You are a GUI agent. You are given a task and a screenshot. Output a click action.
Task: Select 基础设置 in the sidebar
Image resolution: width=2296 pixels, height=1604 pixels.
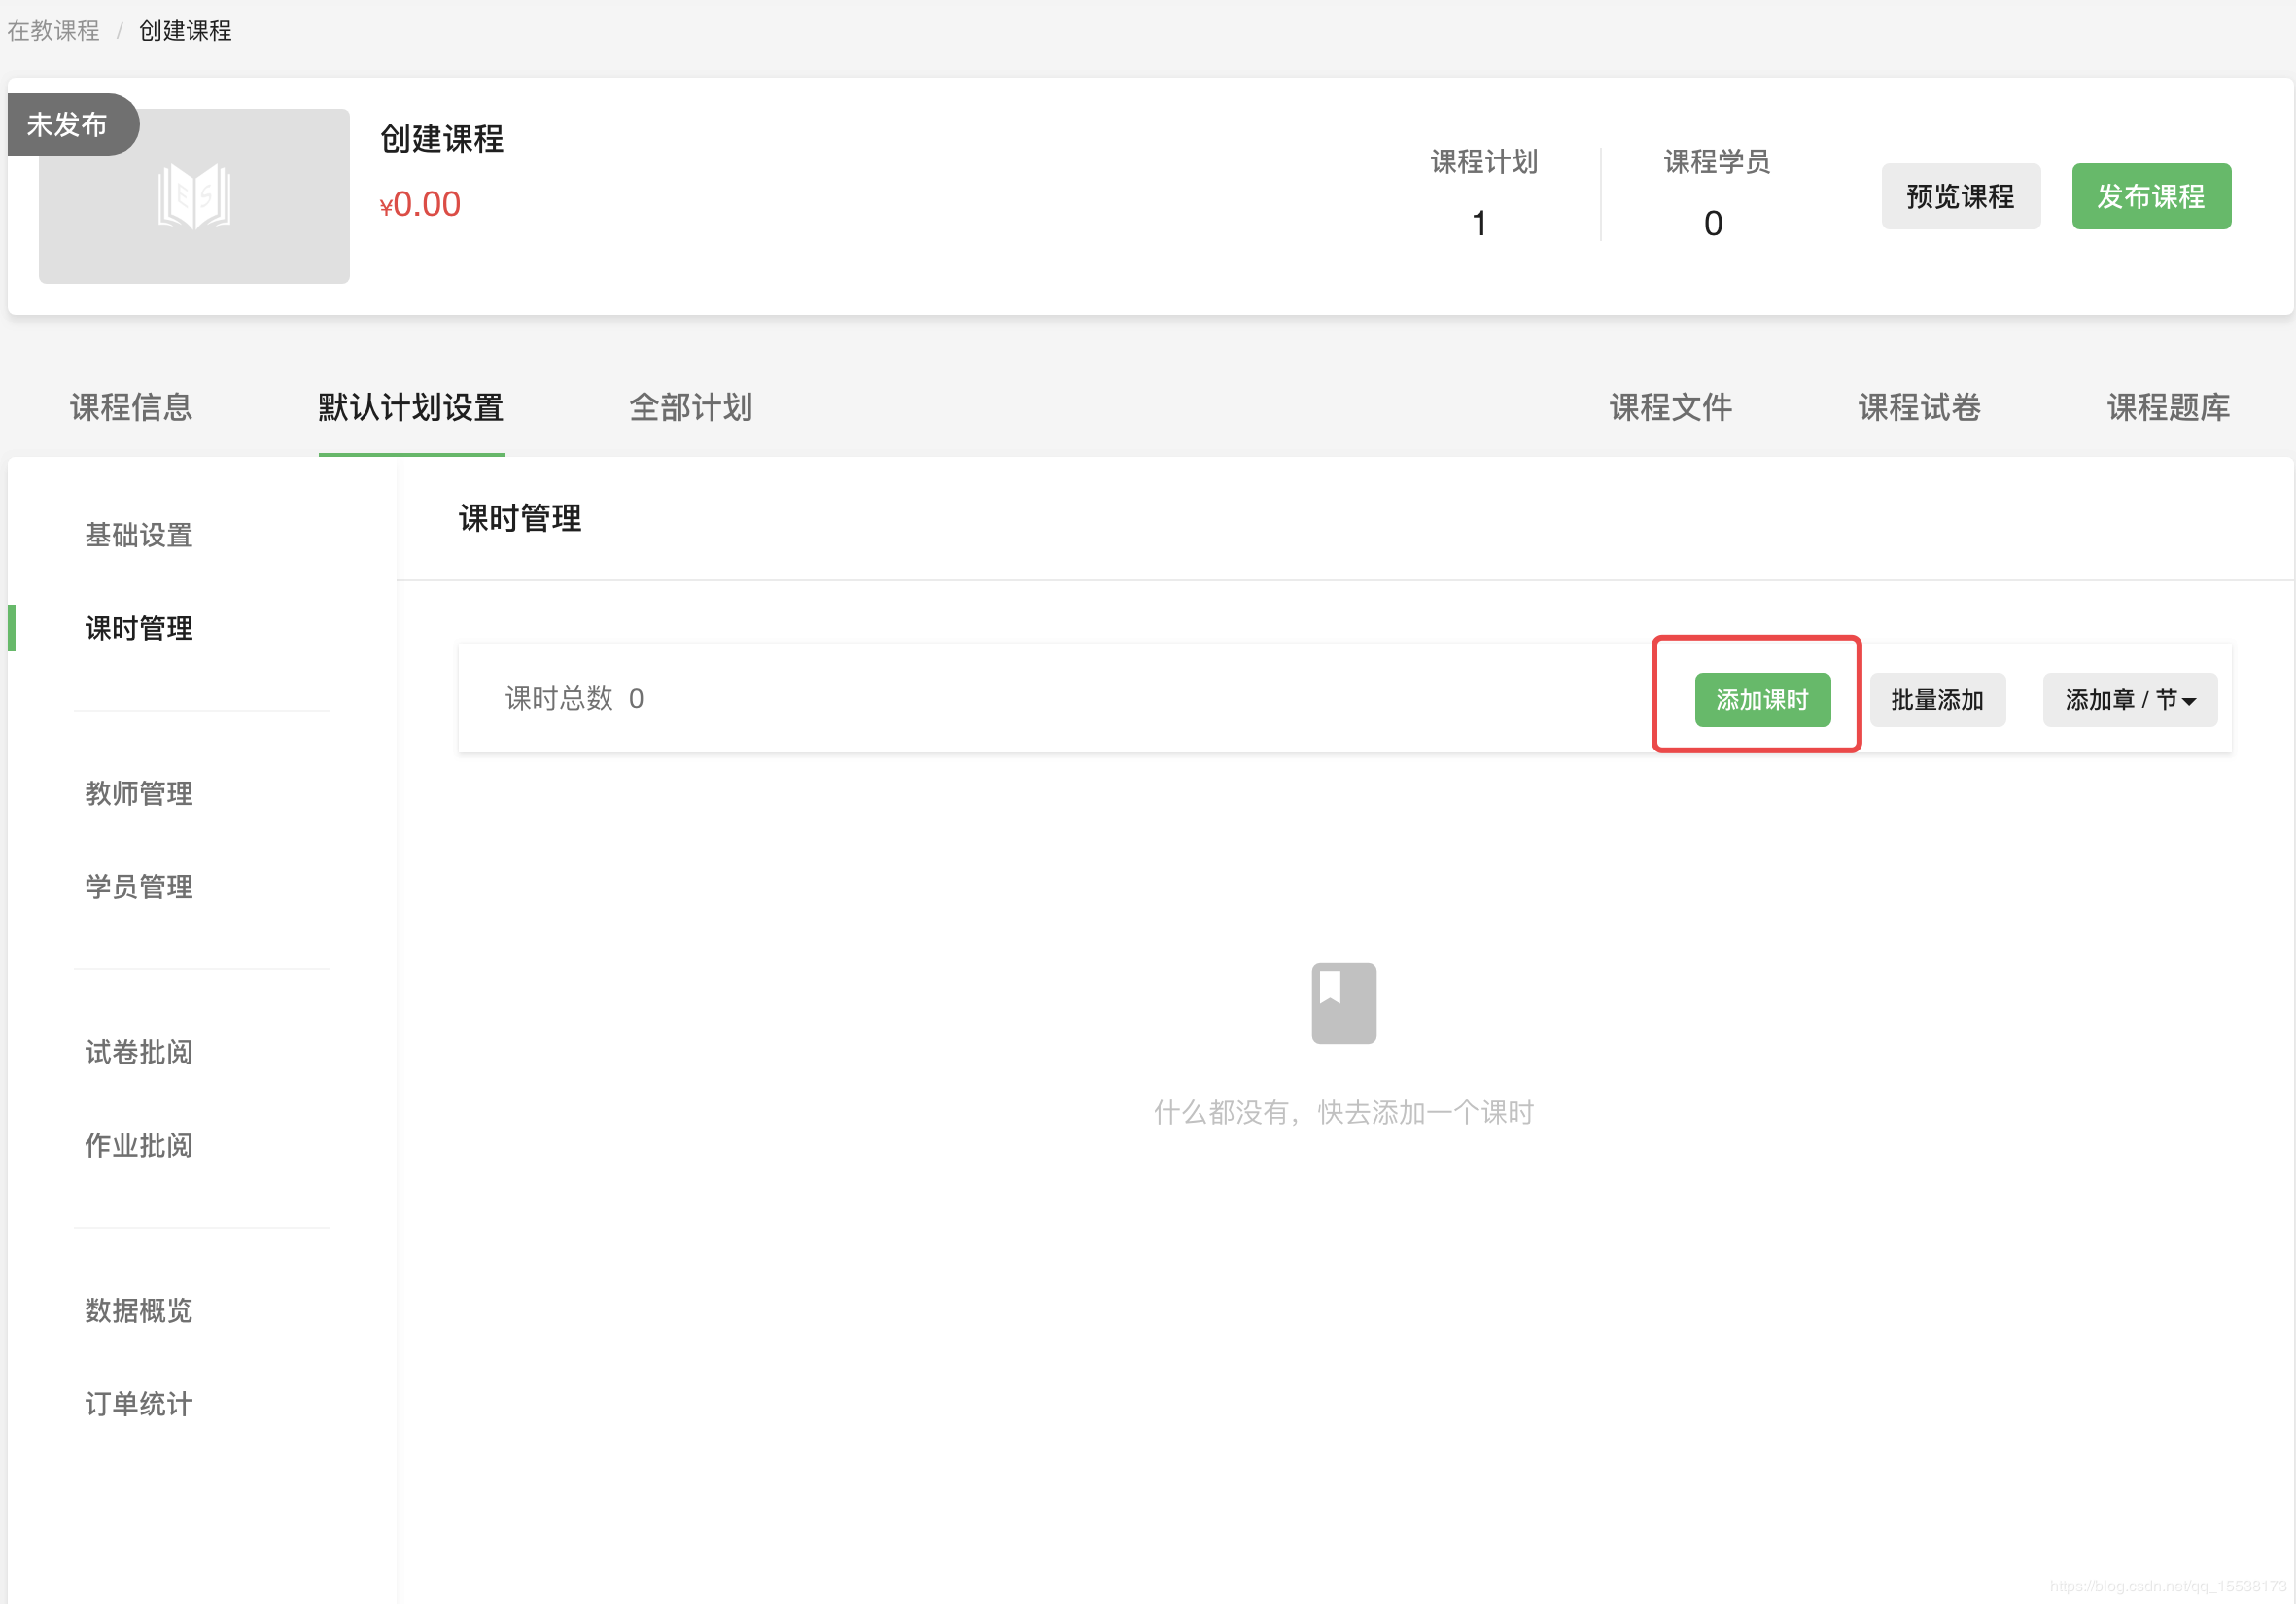point(139,535)
